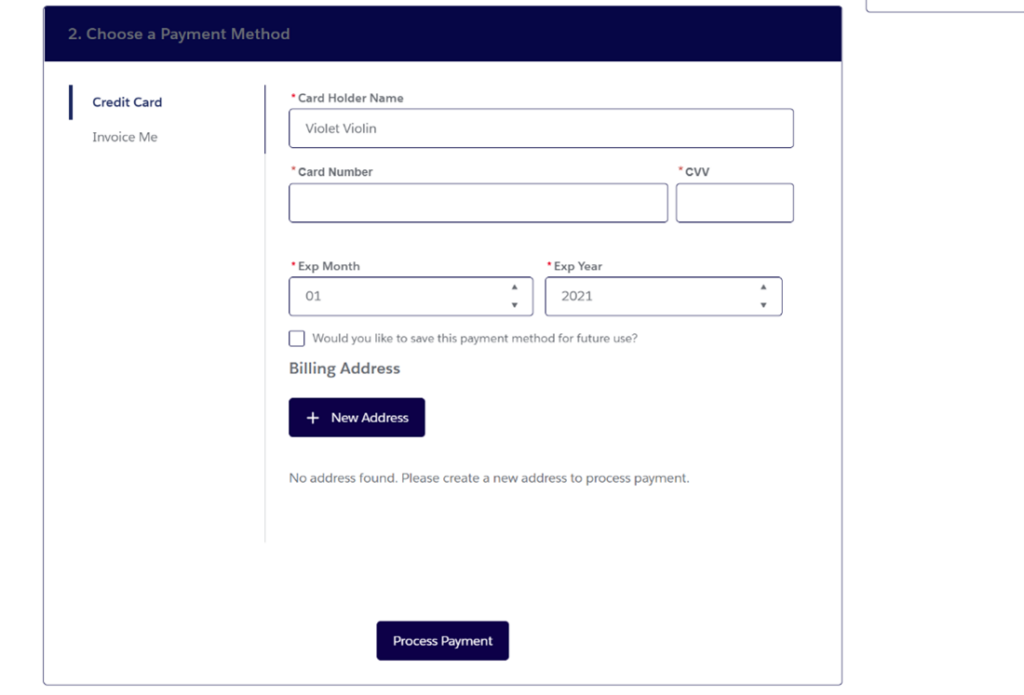
Task: Click the Exp Year up arrow
Action: tap(763, 287)
